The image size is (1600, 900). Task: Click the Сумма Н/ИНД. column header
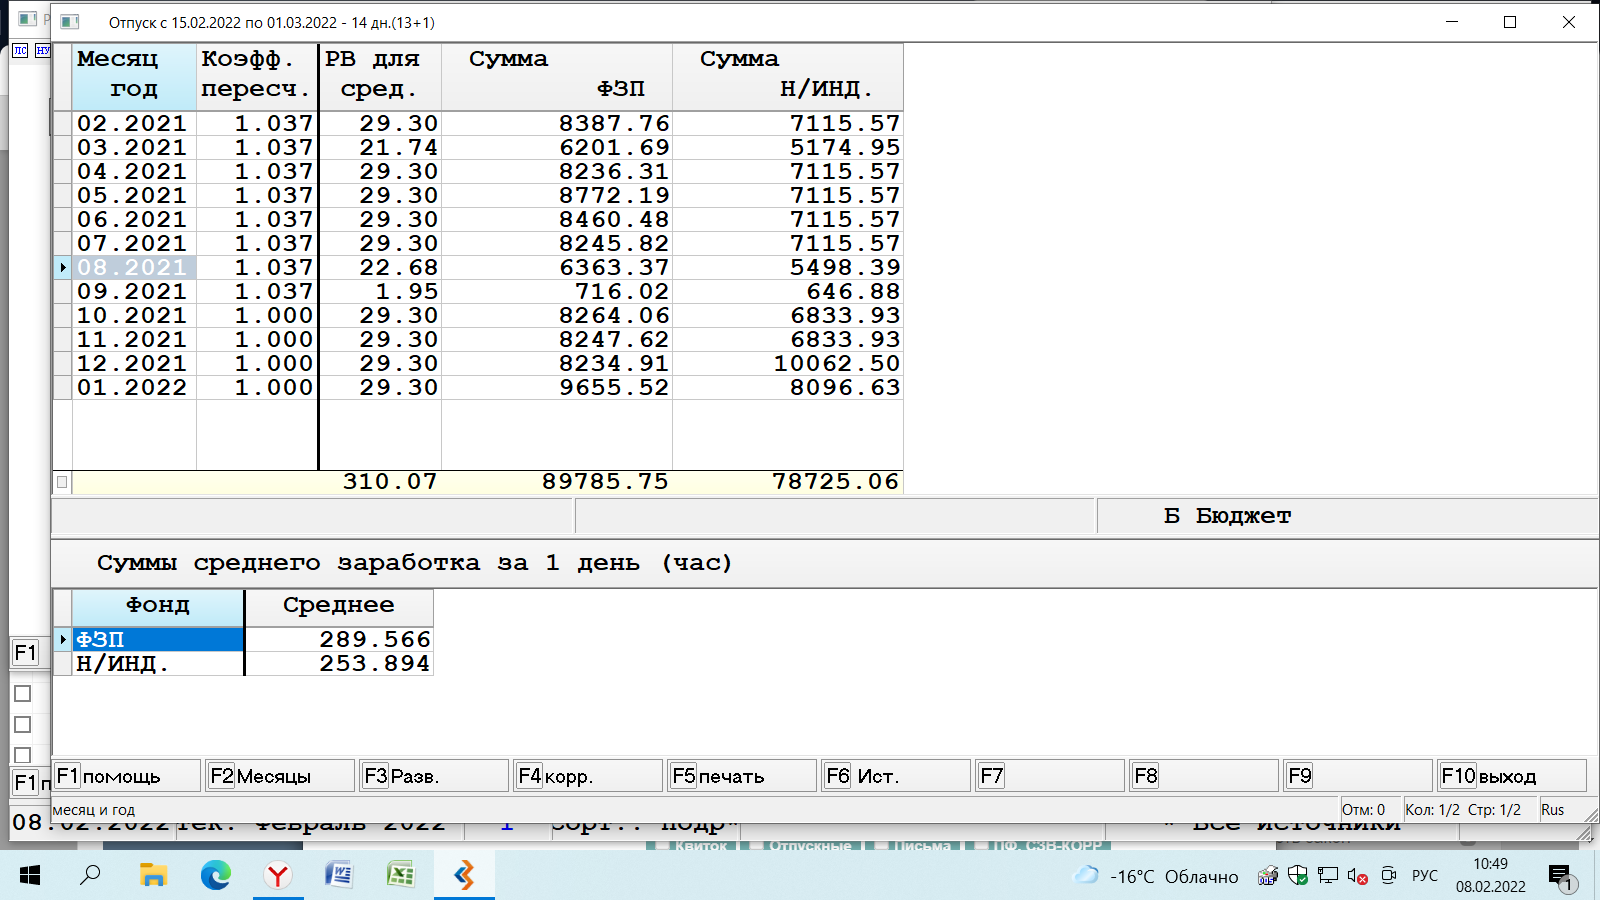(x=788, y=76)
